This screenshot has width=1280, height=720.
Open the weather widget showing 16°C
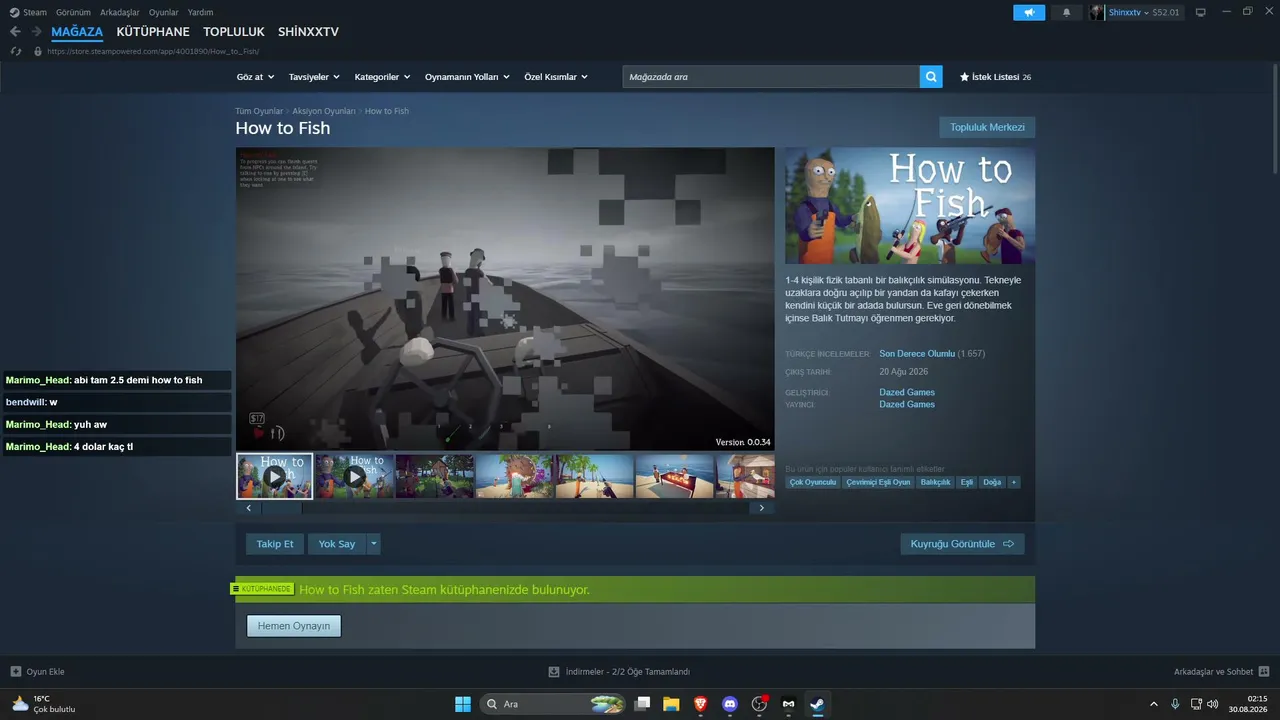coord(44,704)
